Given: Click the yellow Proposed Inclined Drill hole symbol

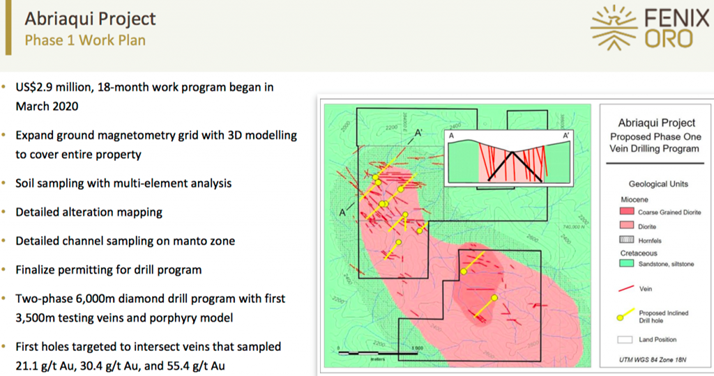Looking at the screenshot, I should click(626, 315).
